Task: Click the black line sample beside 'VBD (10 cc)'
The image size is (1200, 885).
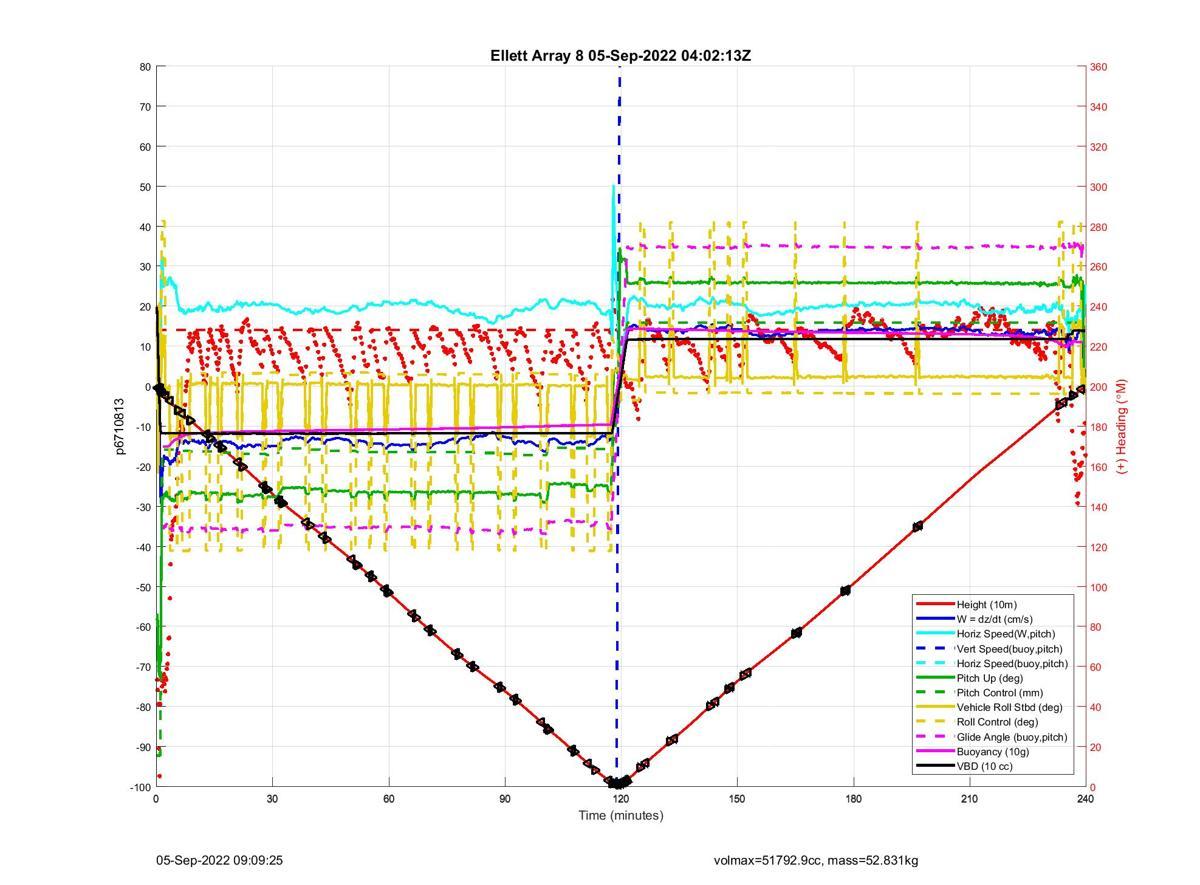Action: (x=934, y=766)
